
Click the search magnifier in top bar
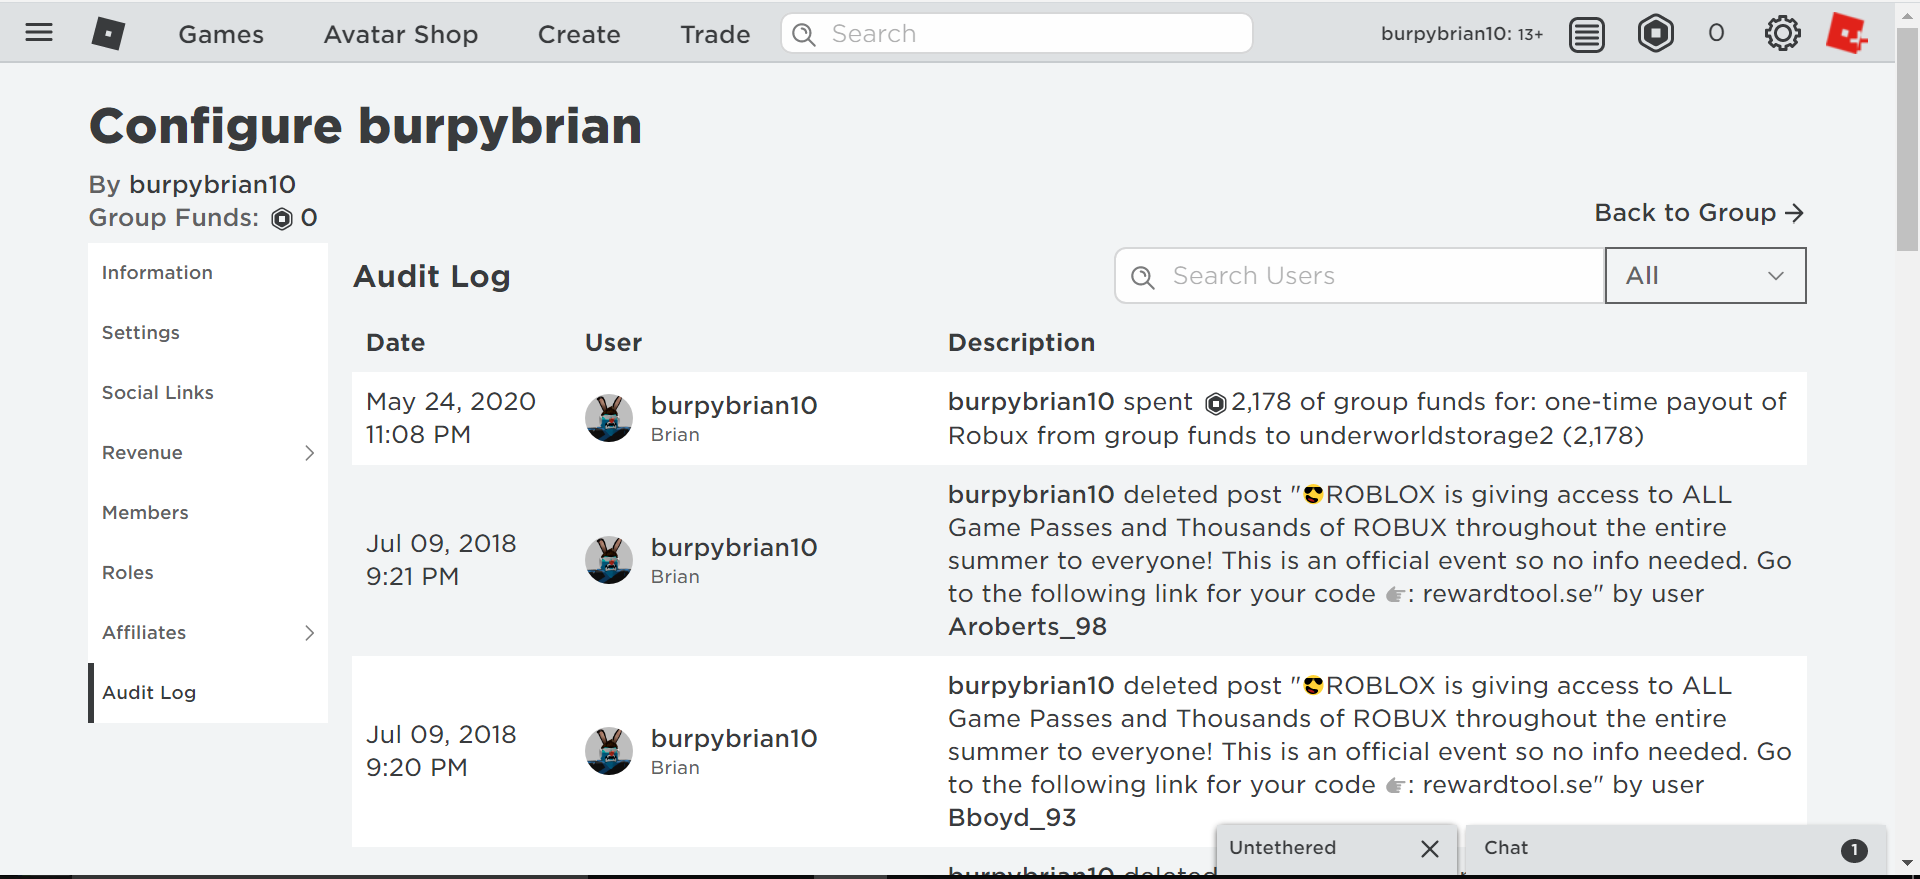[x=804, y=34]
